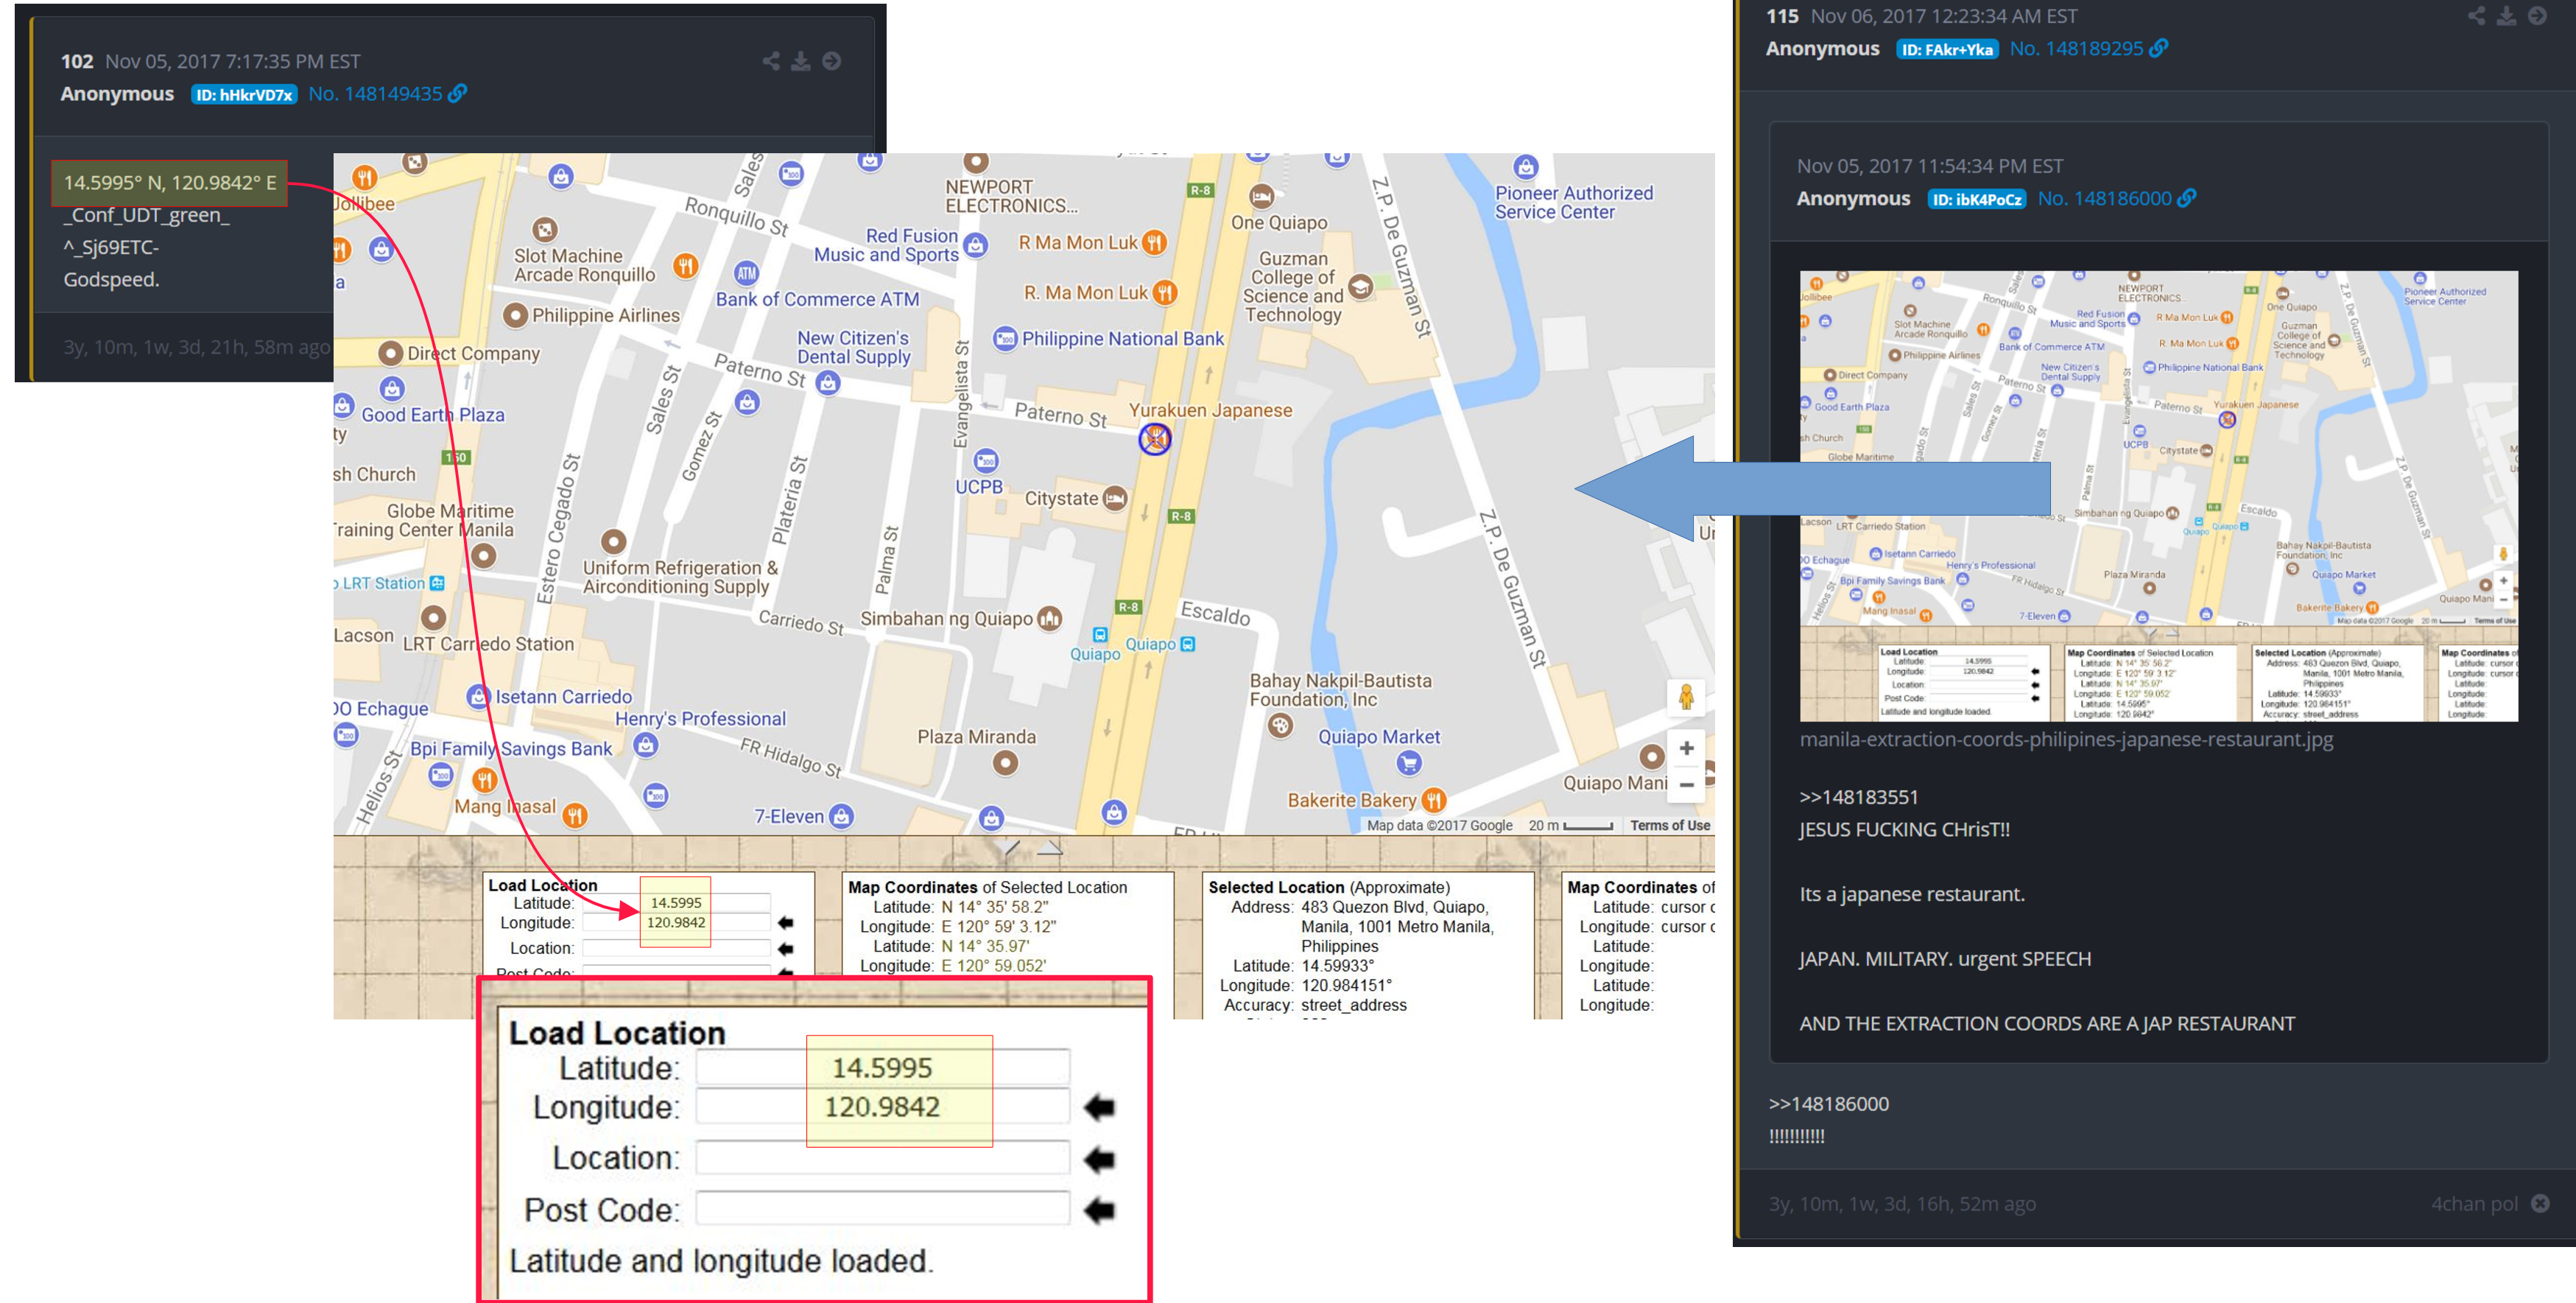The width and height of the screenshot is (2576, 1303).
Task: Zoom in with the map plus button
Action: [1686, 748]
